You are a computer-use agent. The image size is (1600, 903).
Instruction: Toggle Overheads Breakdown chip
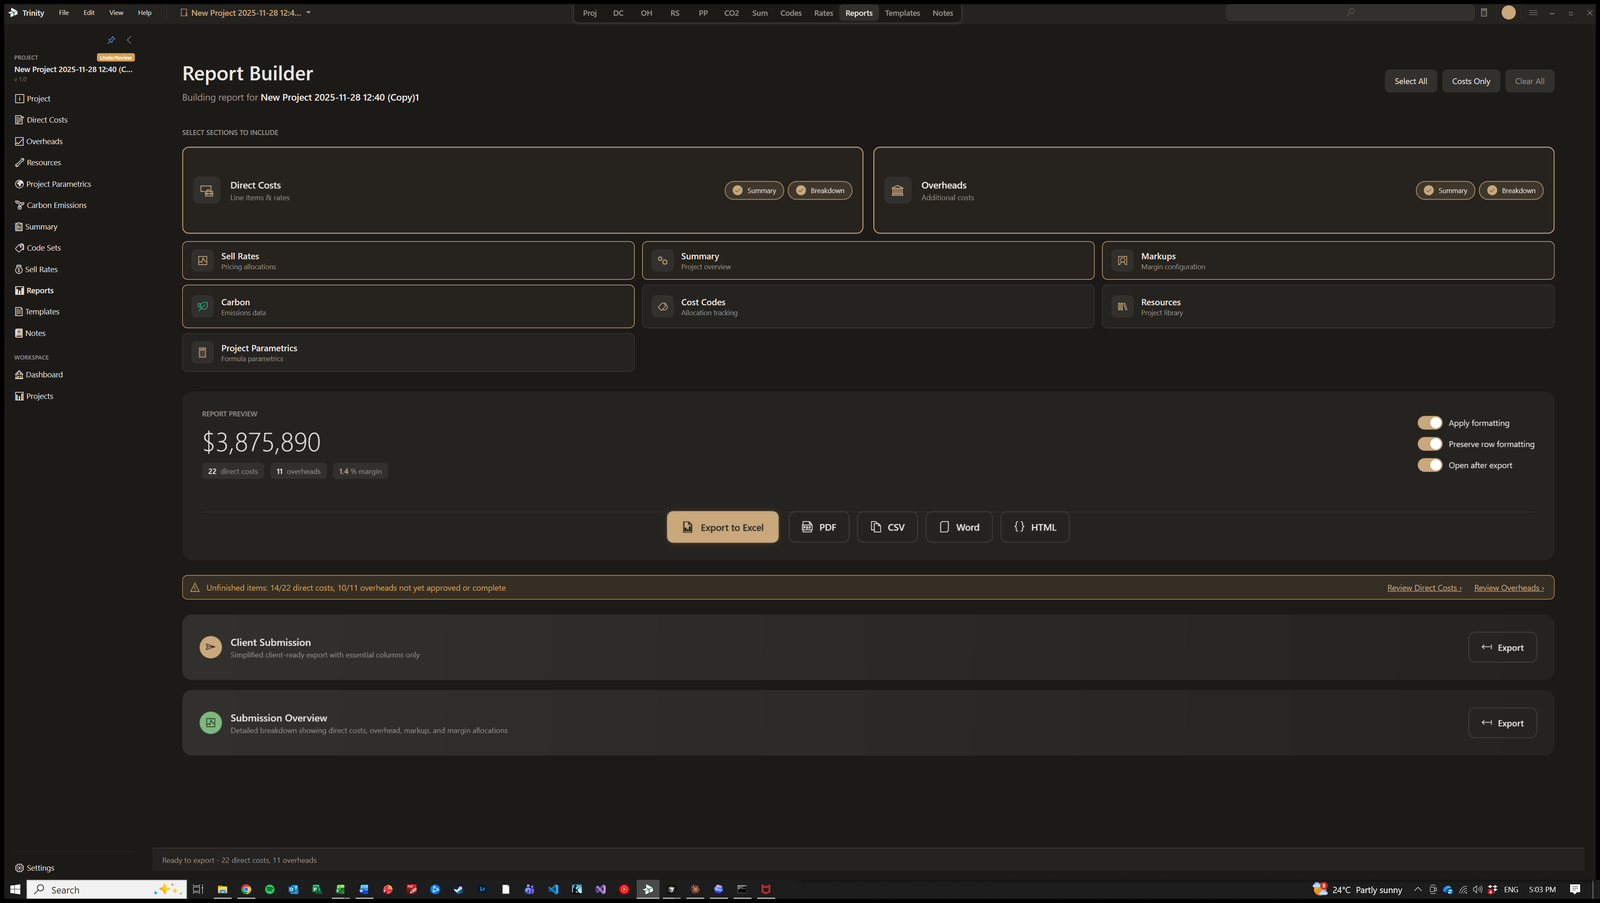(1511, 190)
